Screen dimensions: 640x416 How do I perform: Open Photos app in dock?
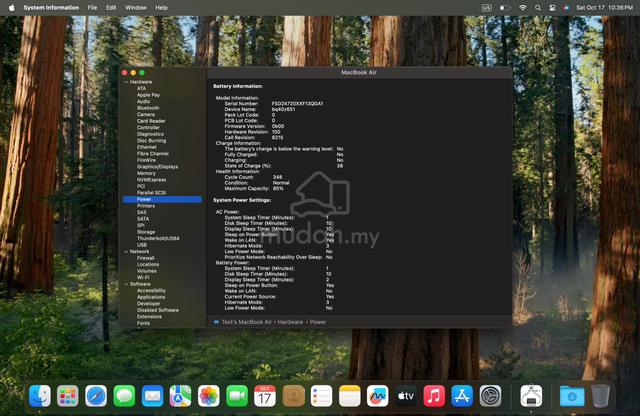[x=209, y=396]
